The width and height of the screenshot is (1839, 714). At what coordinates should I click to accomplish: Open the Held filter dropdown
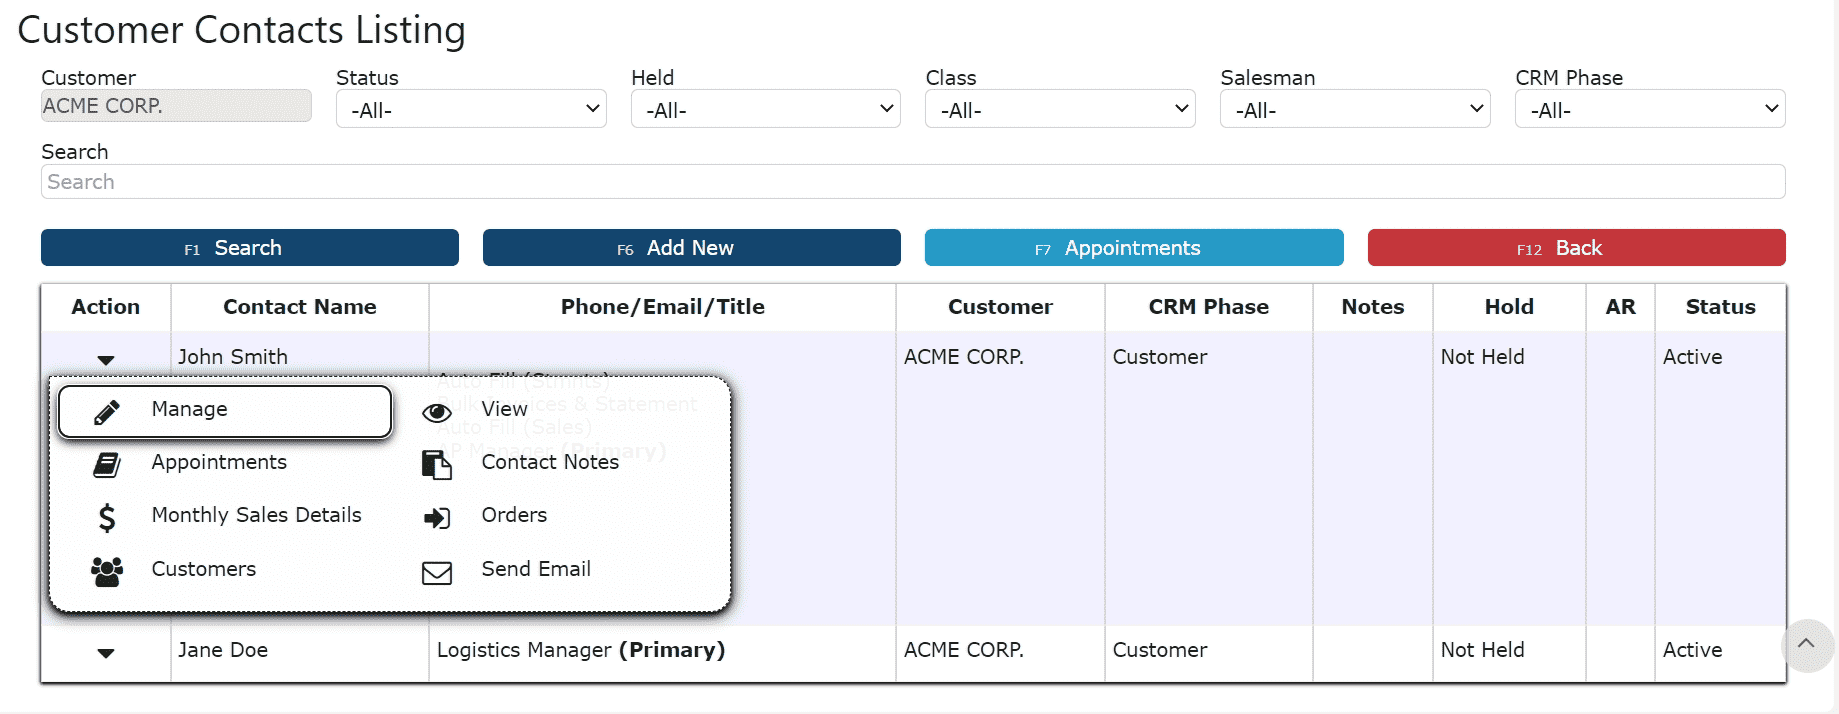(766, 109)
